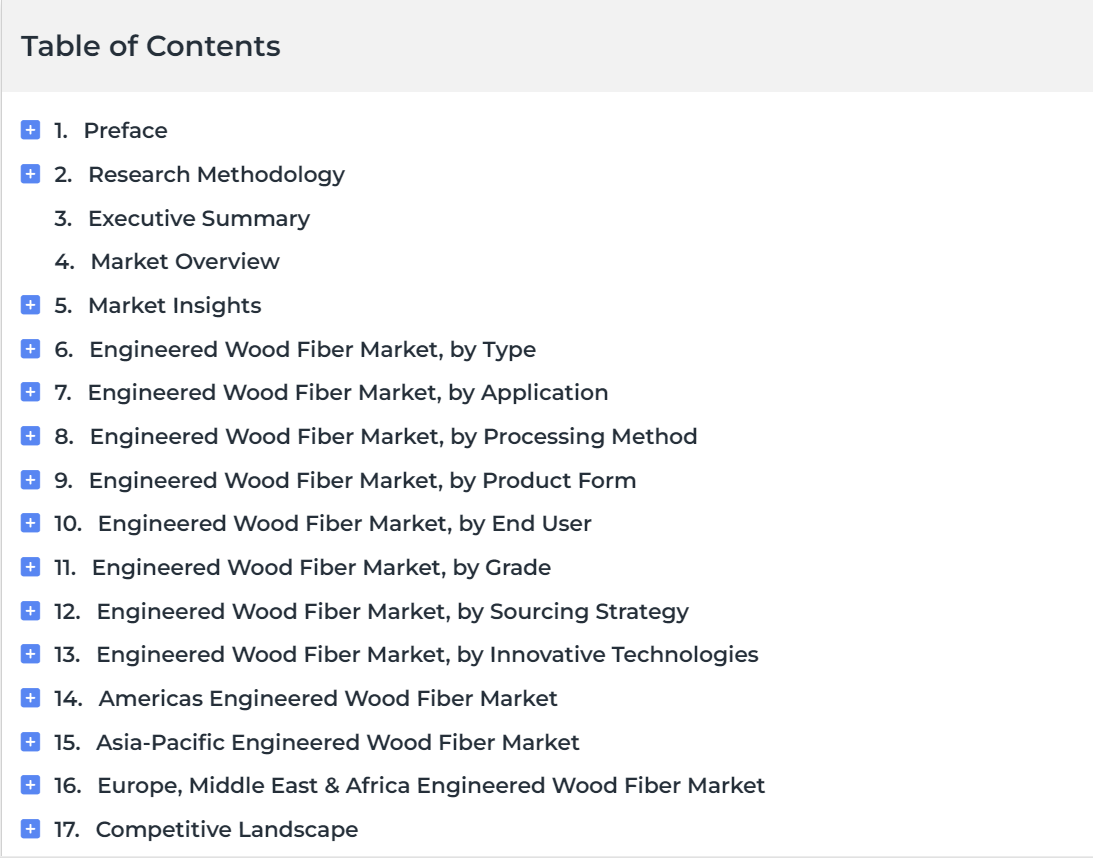Screen dimensions: 1093x858
Task: Select Market Overview entry
Action: click(x=185, y=261)
